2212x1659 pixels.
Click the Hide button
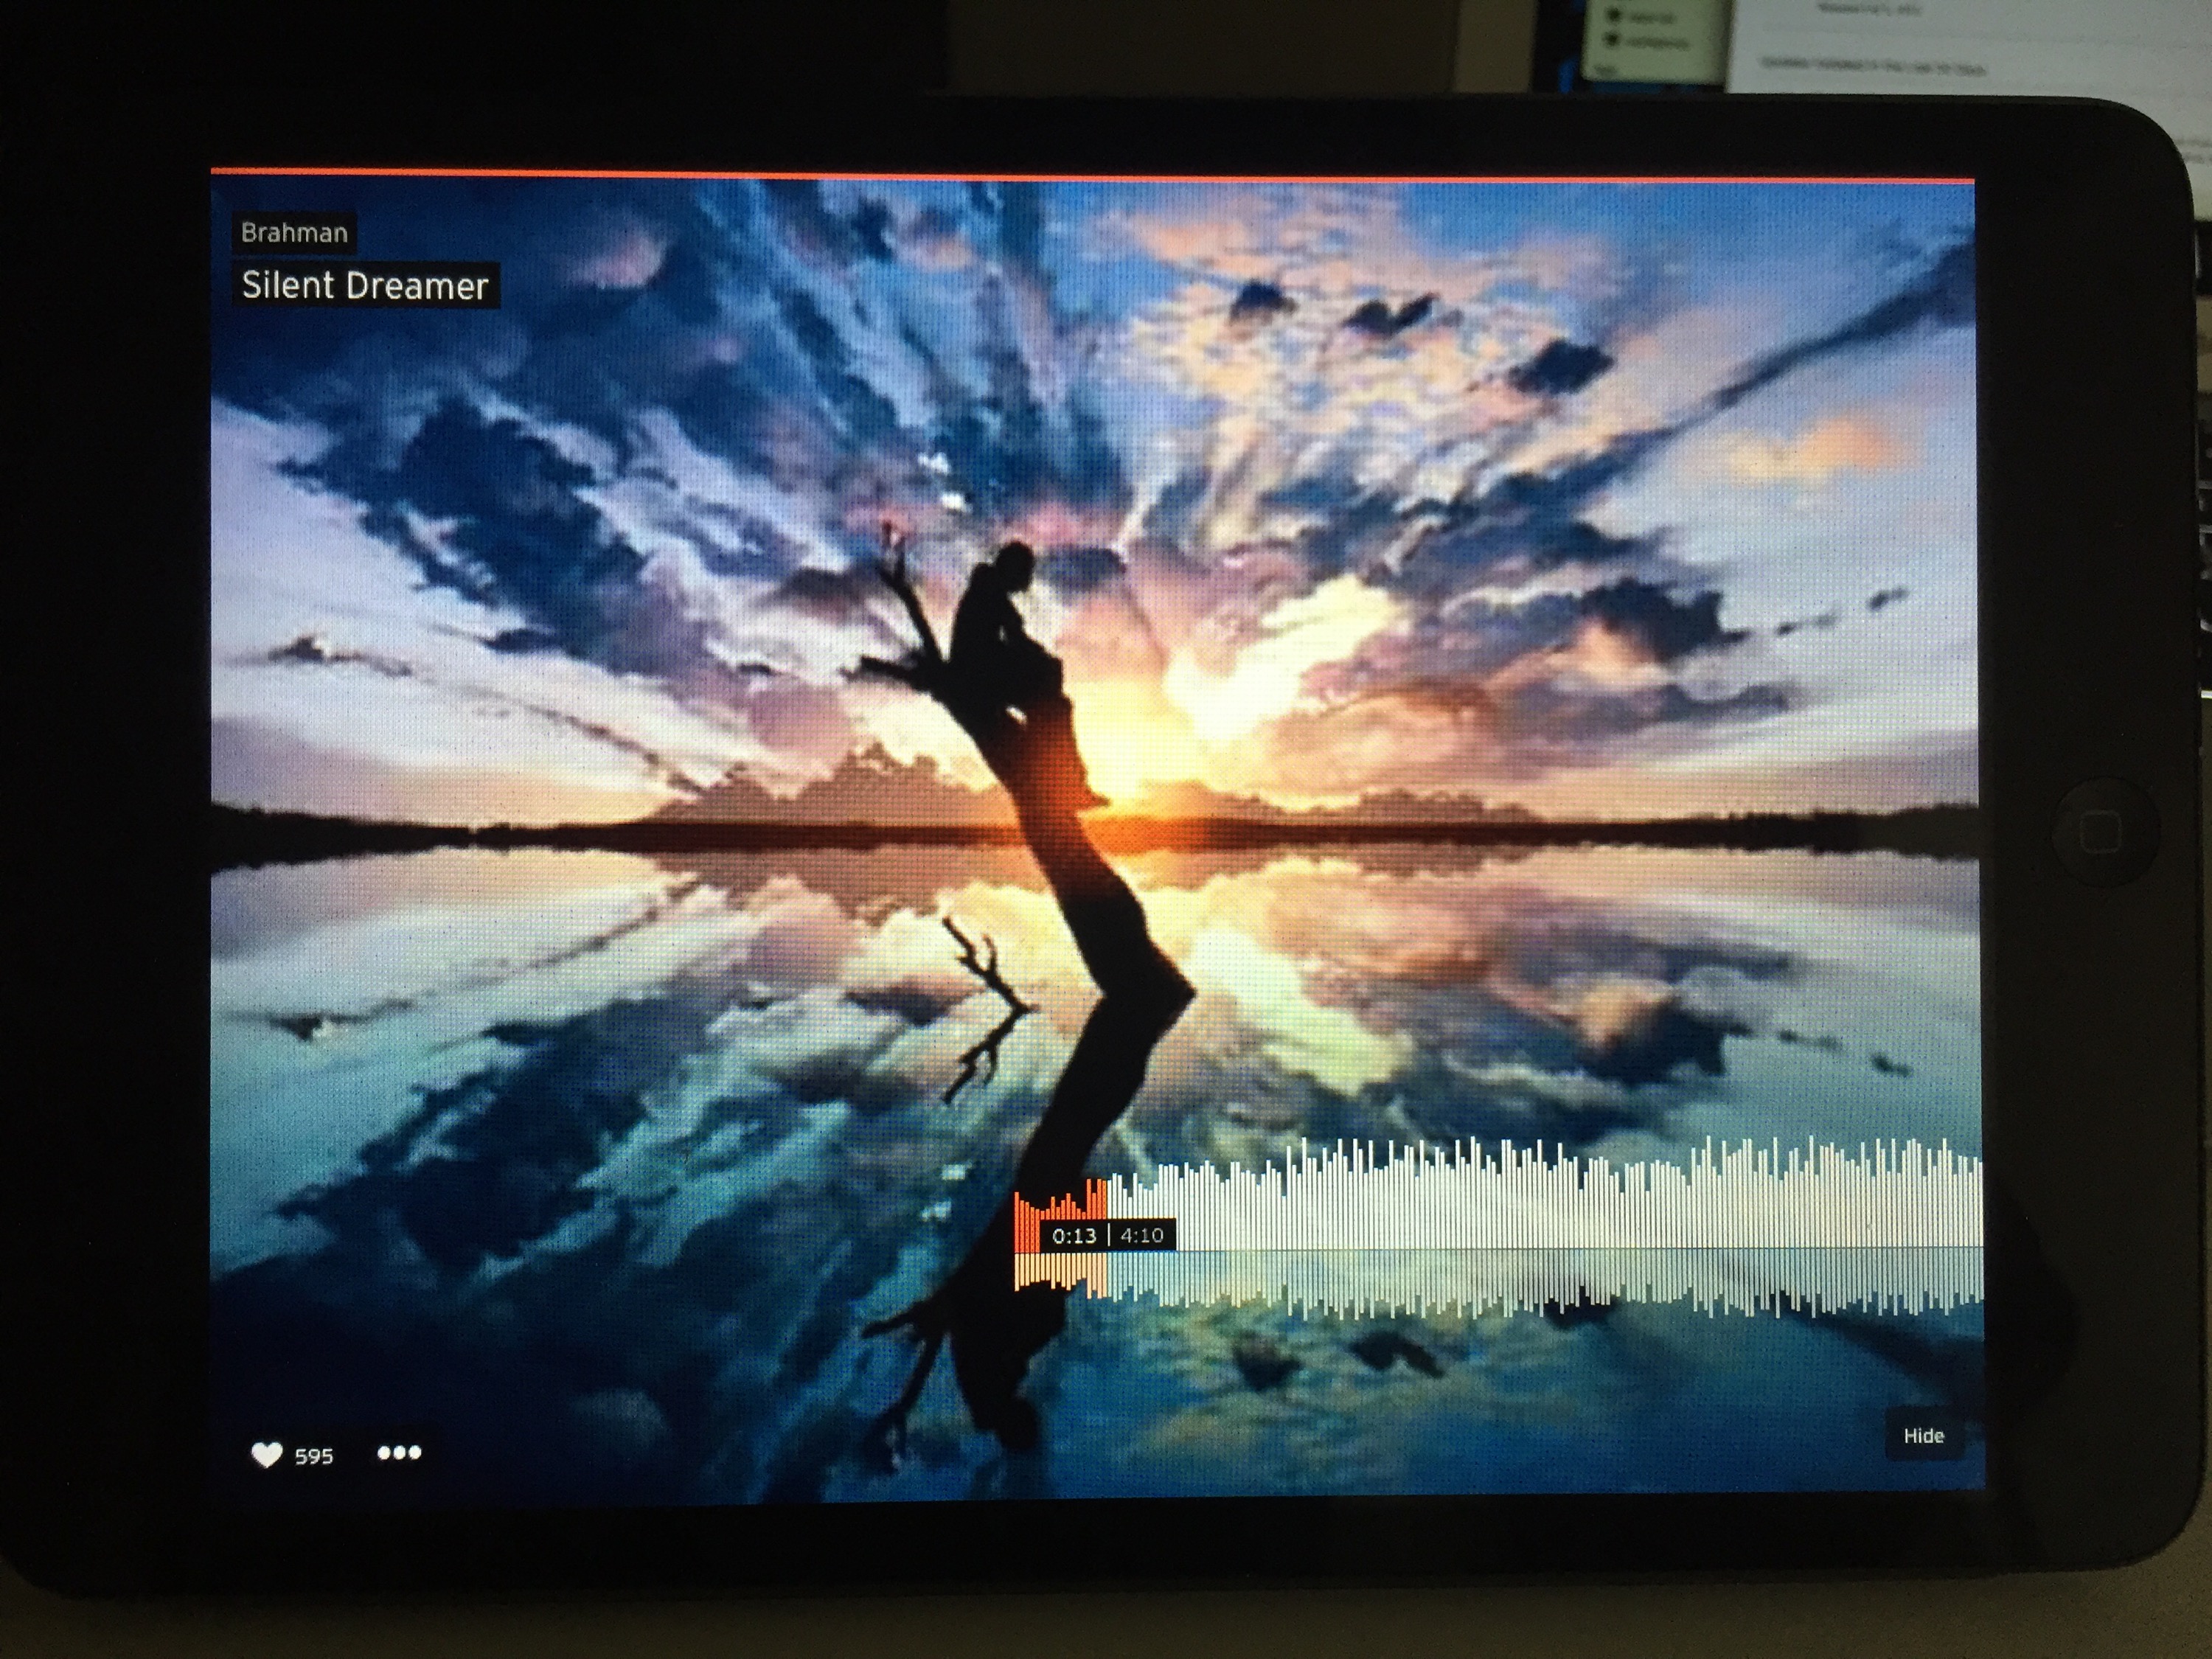tap(1923, 1436)
